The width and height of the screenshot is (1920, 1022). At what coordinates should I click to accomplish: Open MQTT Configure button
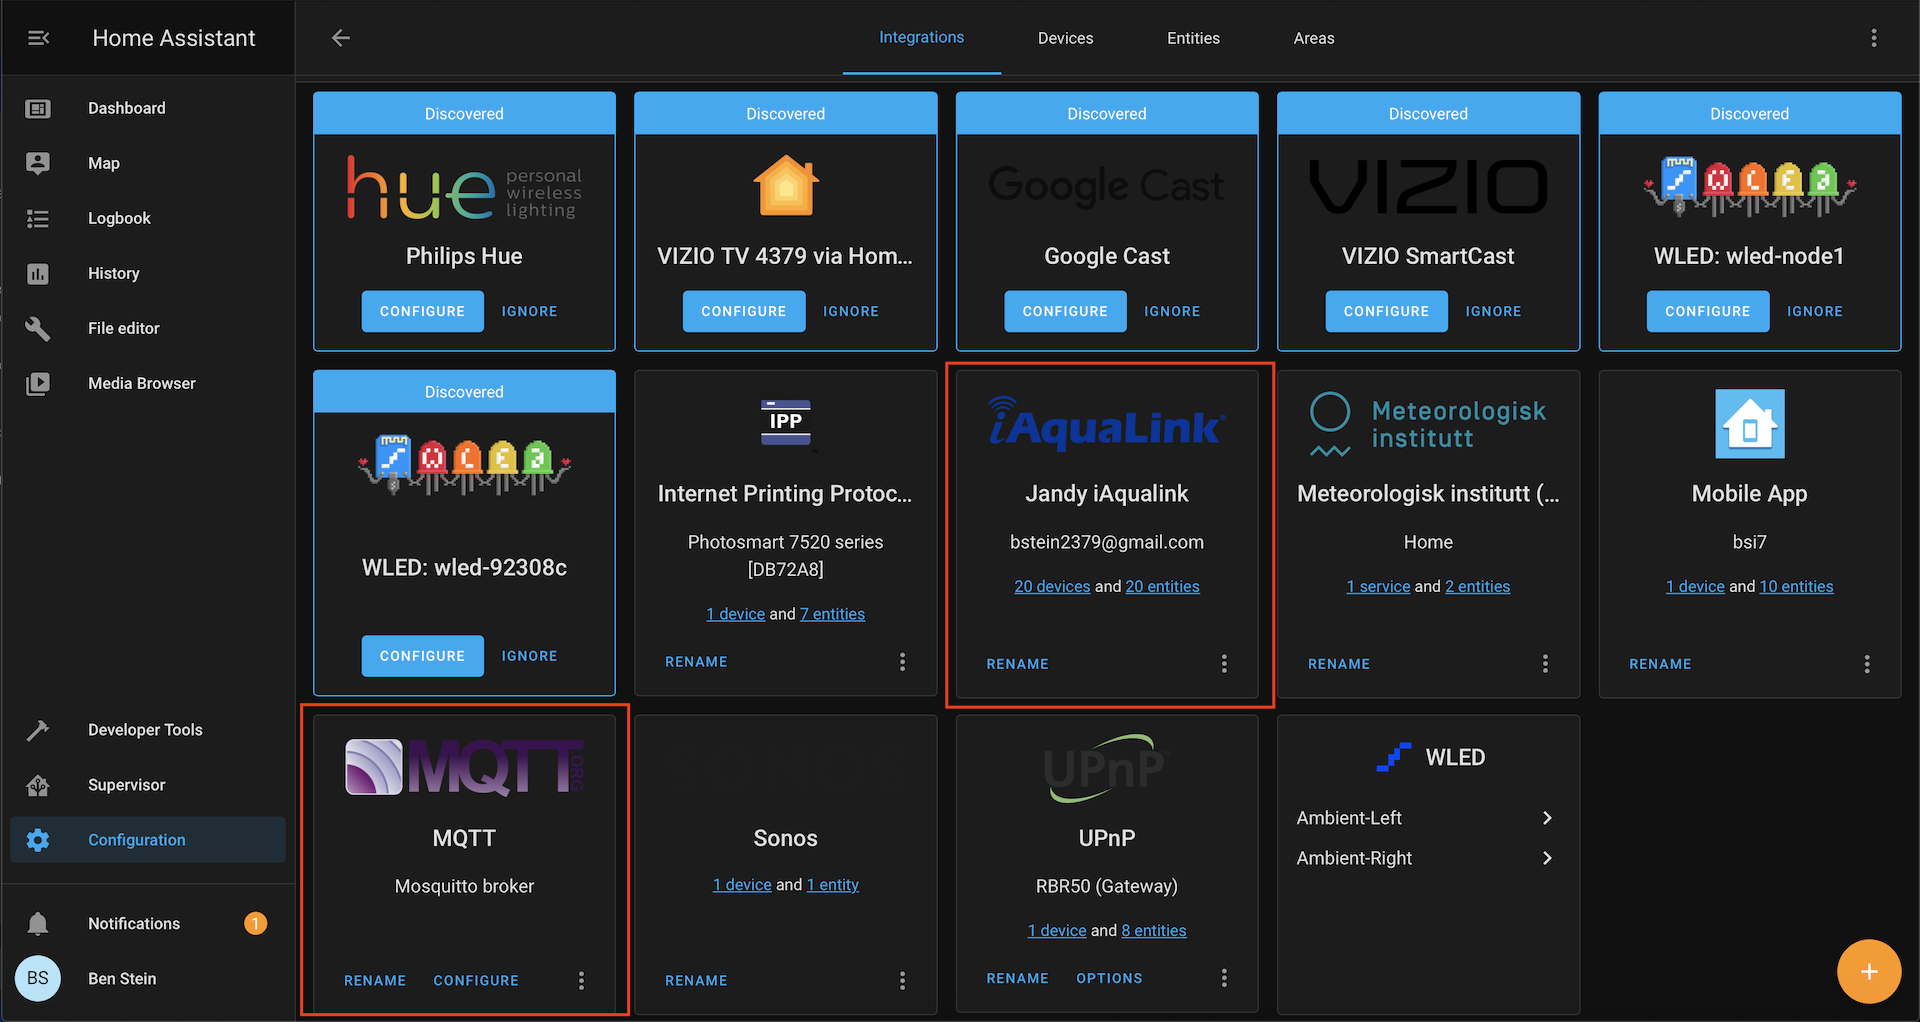476,981
